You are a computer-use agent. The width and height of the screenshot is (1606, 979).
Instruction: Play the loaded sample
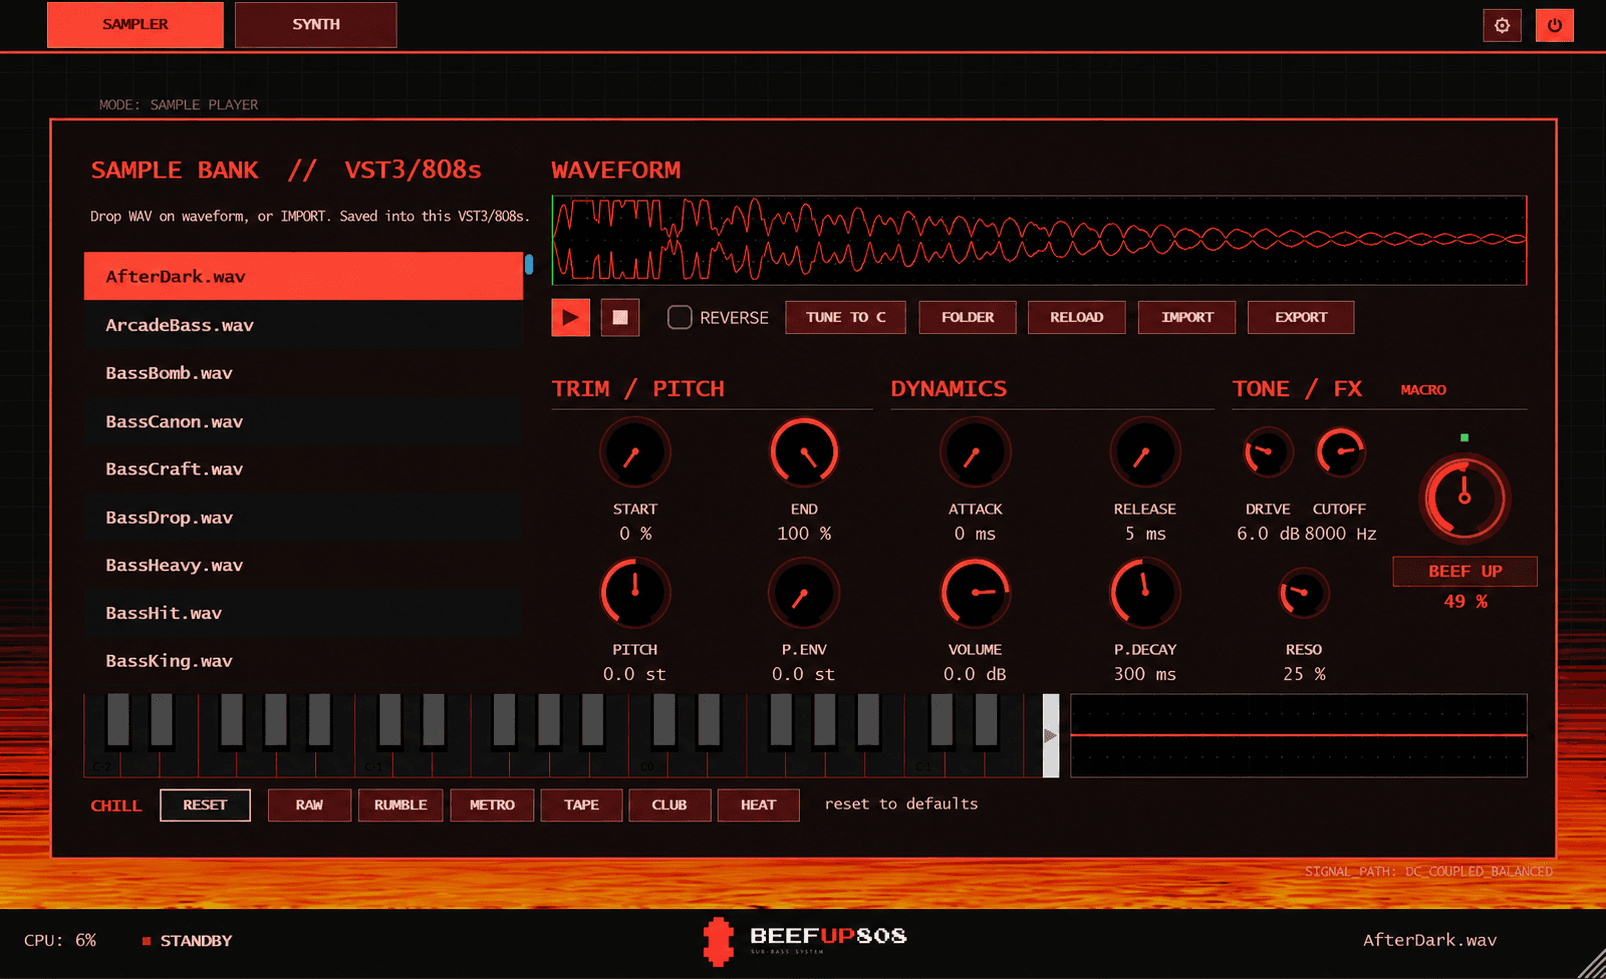[x=570, y=317]
